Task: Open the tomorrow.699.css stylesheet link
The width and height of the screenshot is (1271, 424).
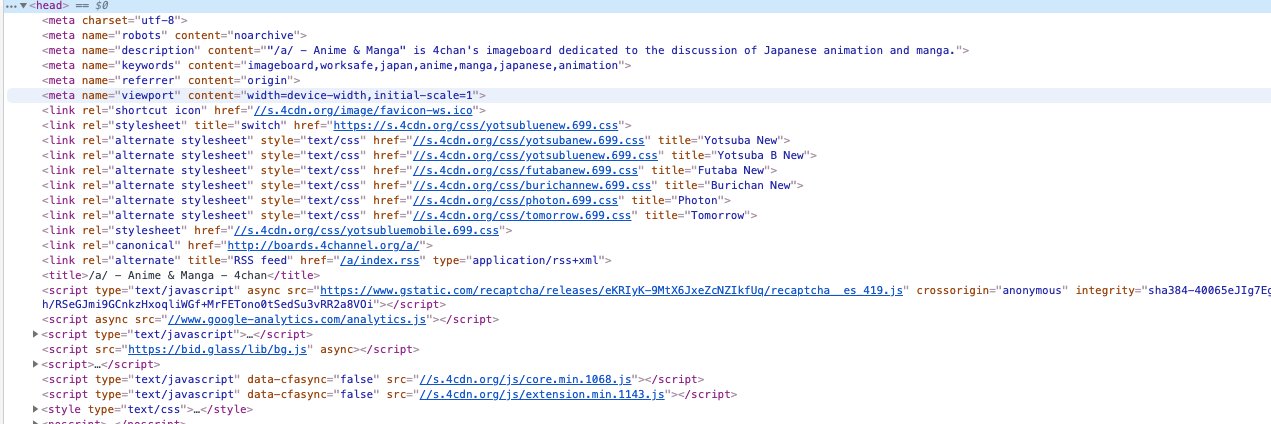Action: 524,215
